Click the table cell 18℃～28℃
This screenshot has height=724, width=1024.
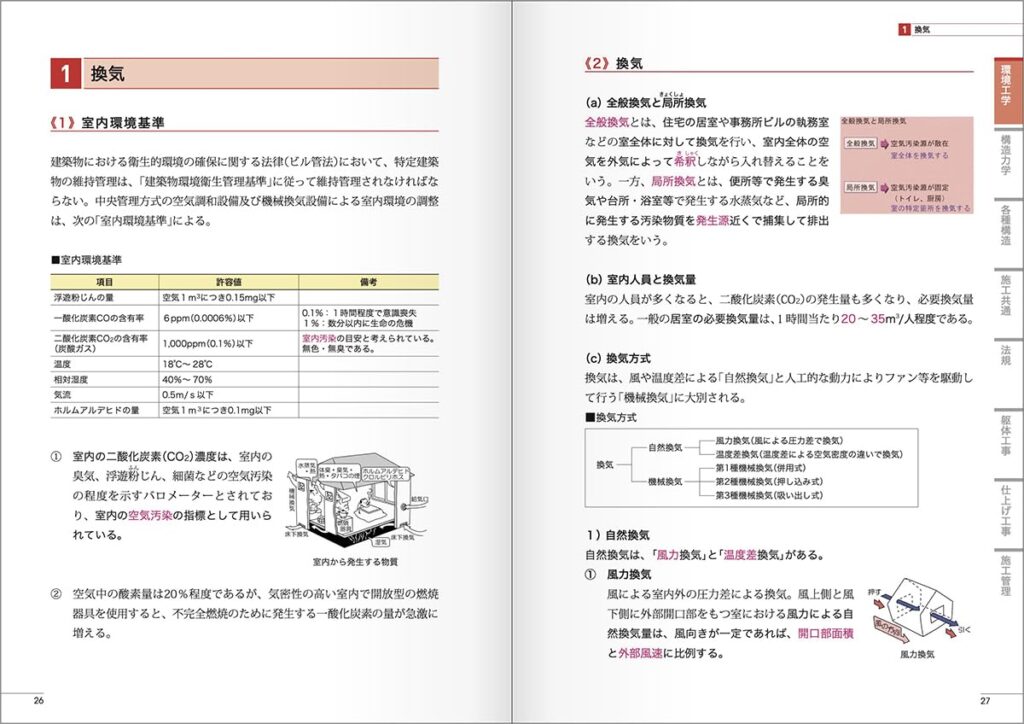click(229, 364)
